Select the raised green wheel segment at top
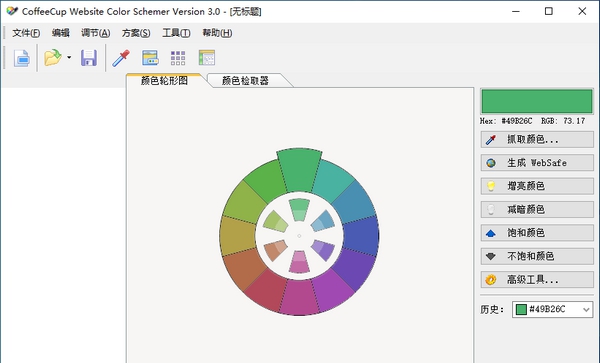 (299, 169)
